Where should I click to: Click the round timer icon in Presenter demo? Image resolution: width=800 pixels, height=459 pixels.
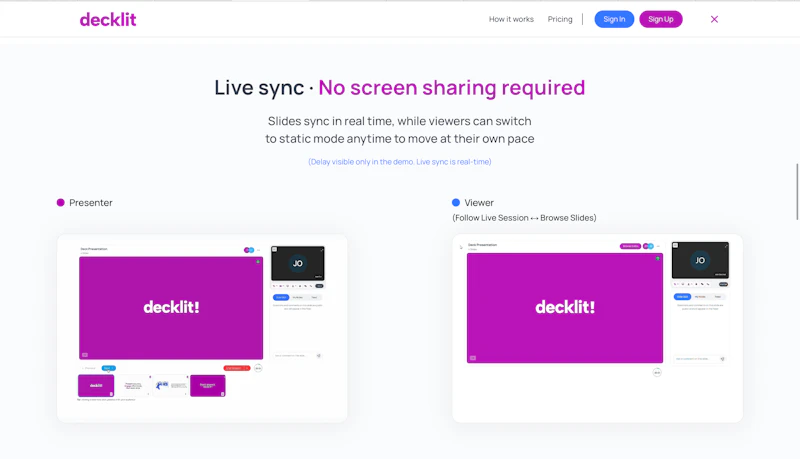[258, 368]
